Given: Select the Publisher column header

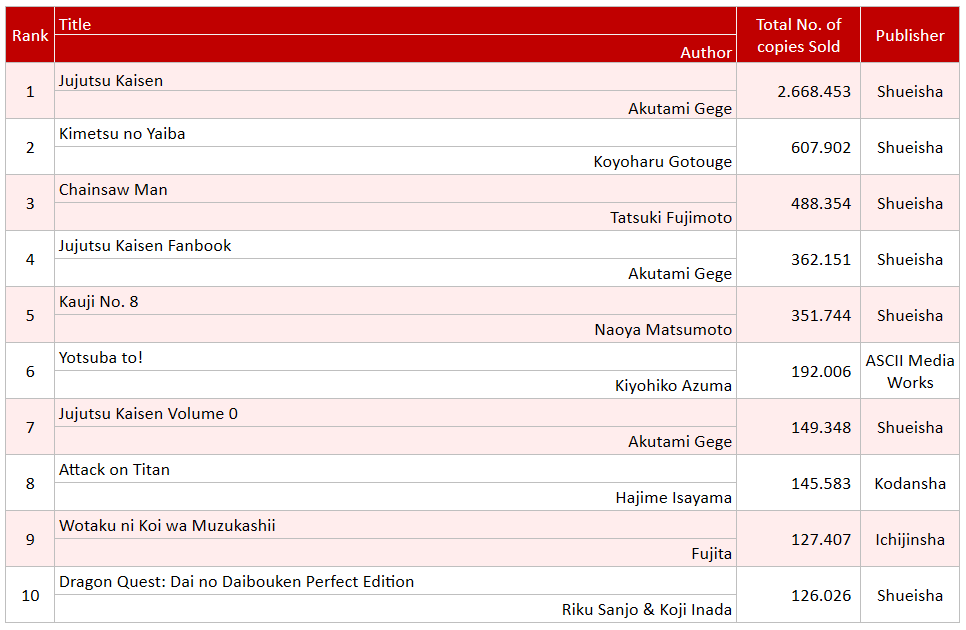Looking at the screenshot, I should 910,36.
